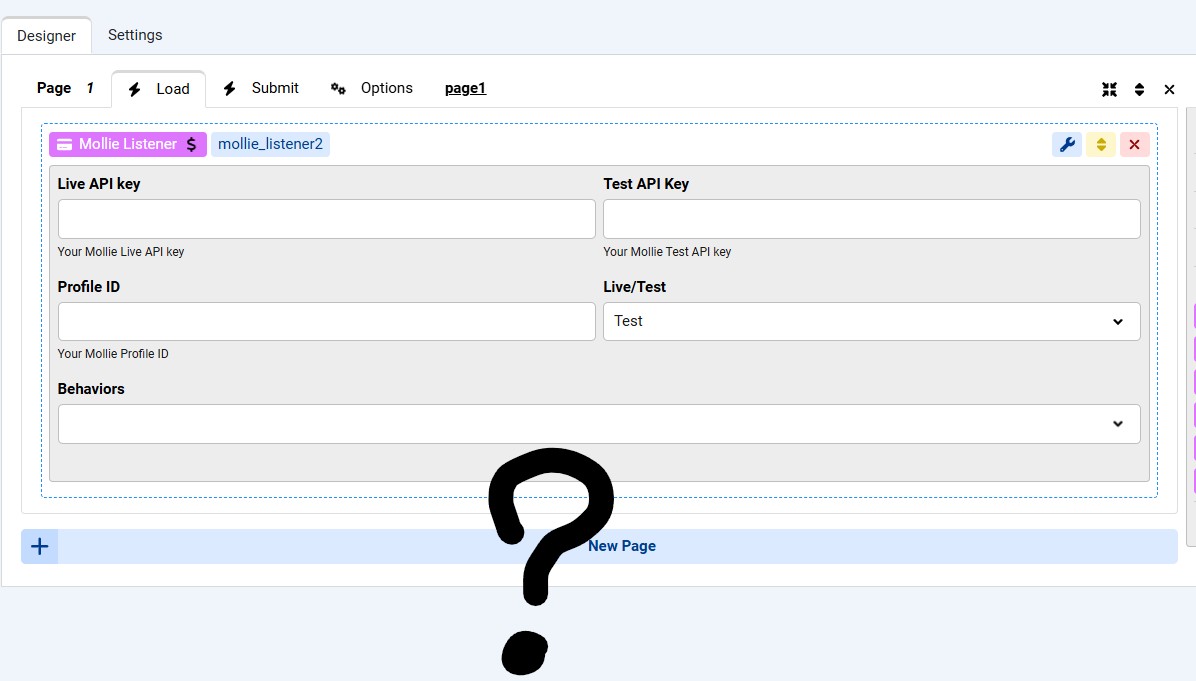Select the Profile ID text box
Viewport: 1196px width, 681px height.
tap(326, 321)
